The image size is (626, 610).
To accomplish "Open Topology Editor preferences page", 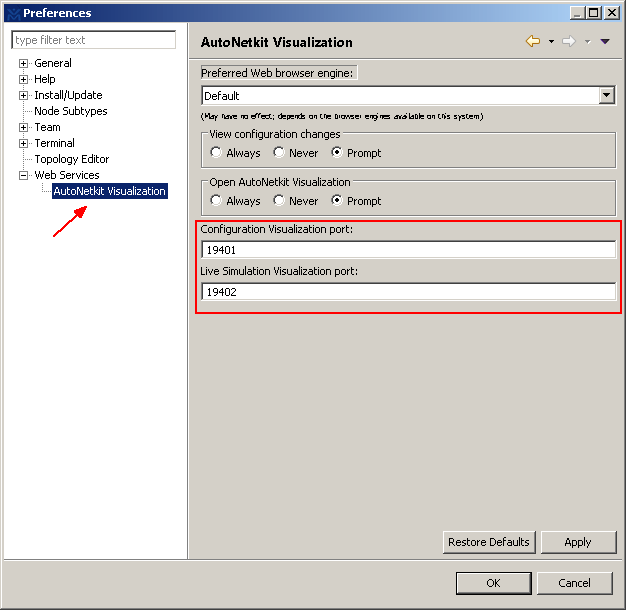I will 71,159.
